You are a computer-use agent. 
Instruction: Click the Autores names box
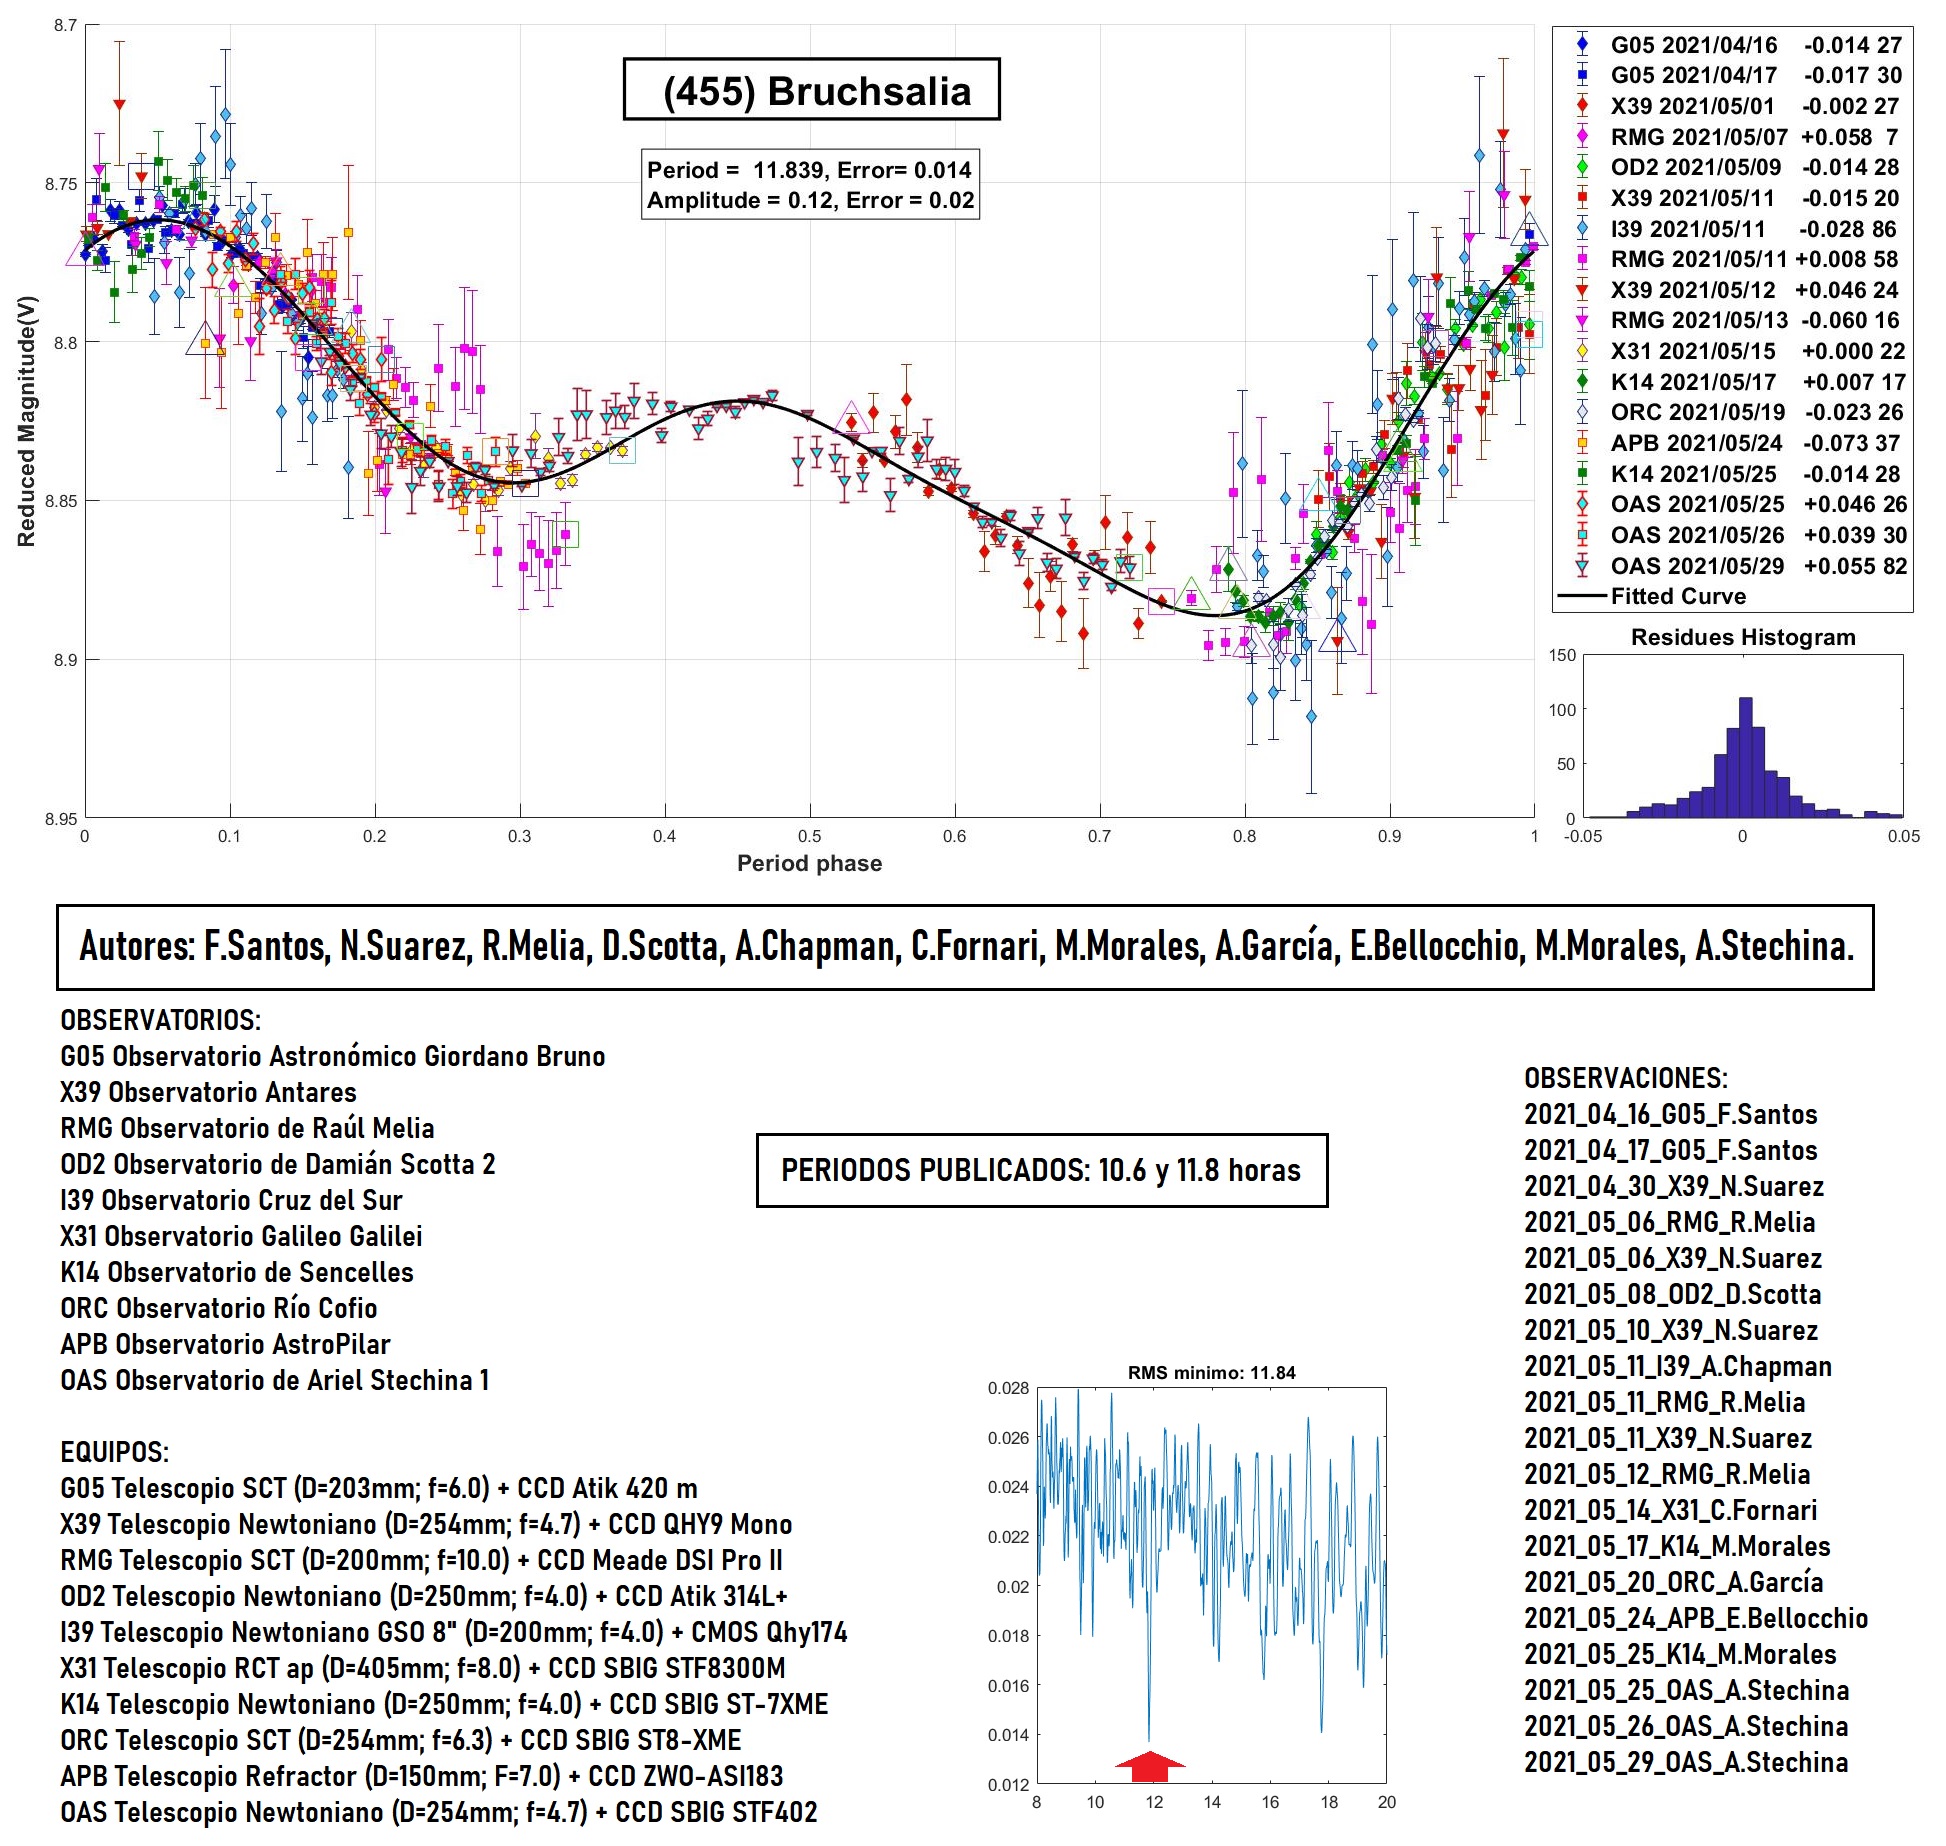(x=965, y=947)
